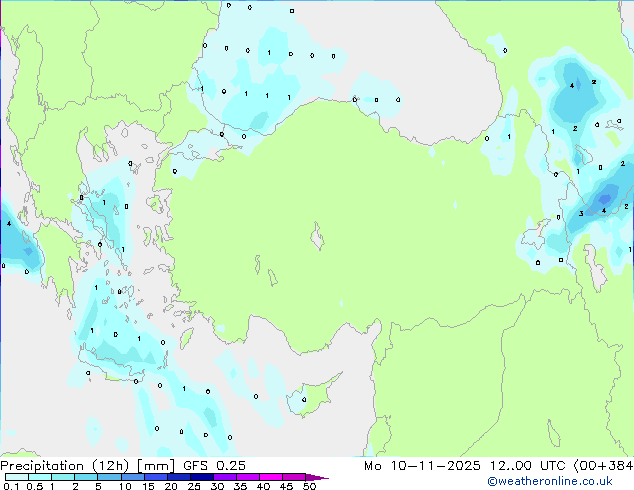The image size is (634, 490).
Task: Click the "Mo 10-11-2025" date text
Action: (x=422, y=466)
